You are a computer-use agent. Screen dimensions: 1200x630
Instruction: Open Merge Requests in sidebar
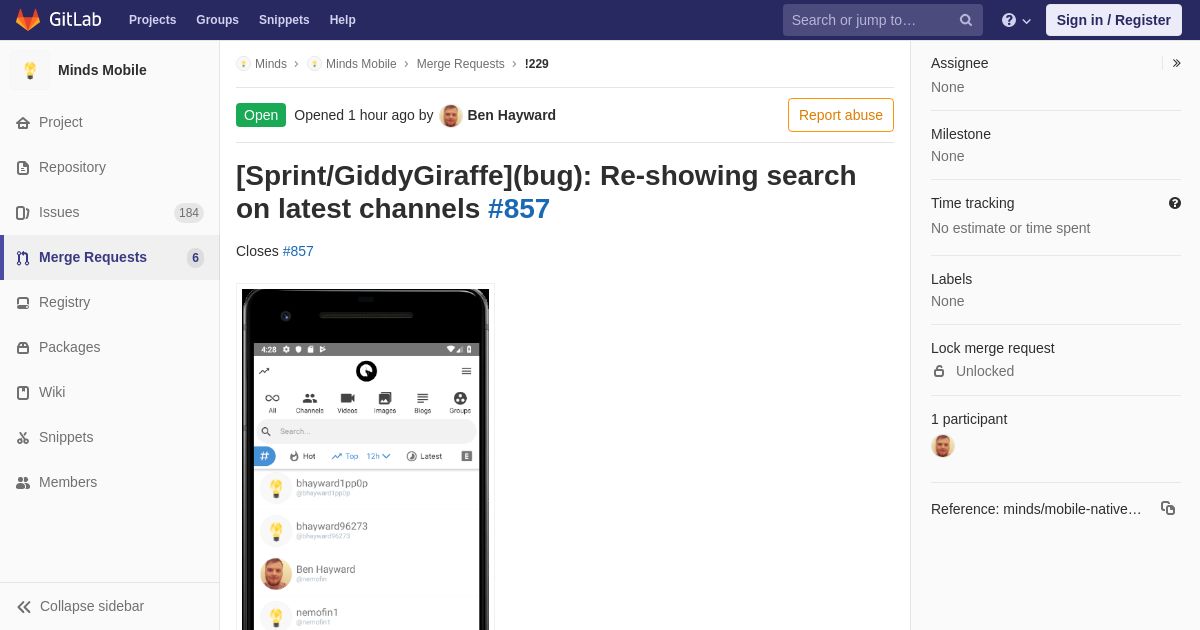click(x=110, y=257)
